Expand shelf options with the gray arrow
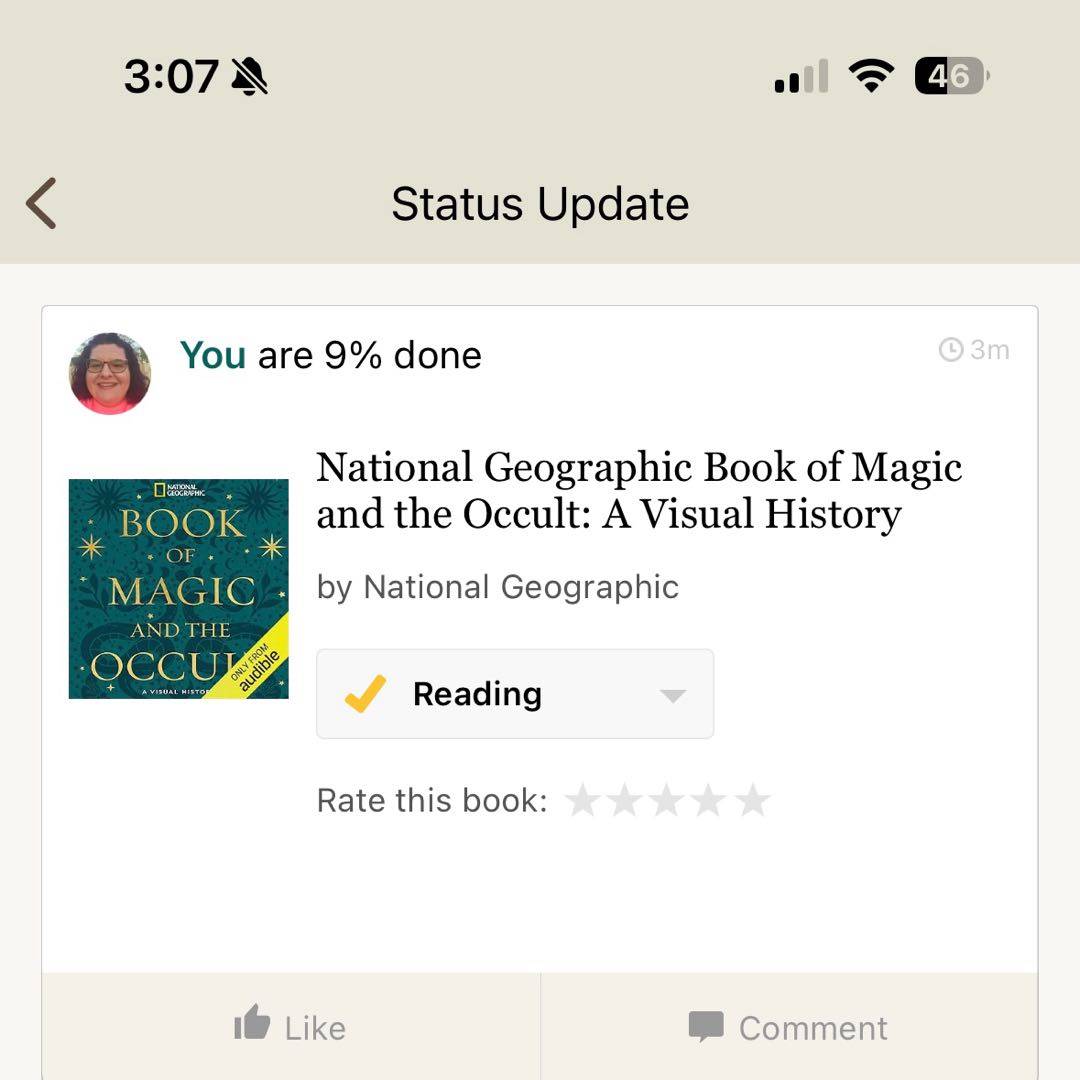 pyautogui.click(x=673, y=695)
